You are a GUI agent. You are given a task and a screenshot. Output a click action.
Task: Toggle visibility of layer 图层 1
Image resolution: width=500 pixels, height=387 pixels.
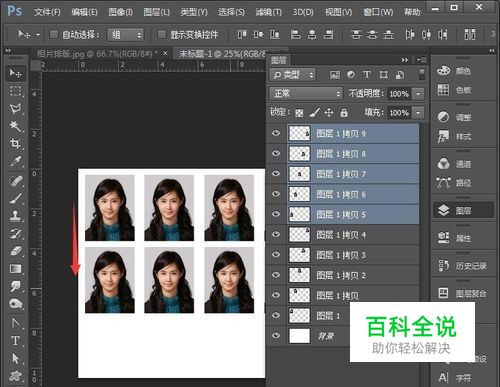[276, 315]
